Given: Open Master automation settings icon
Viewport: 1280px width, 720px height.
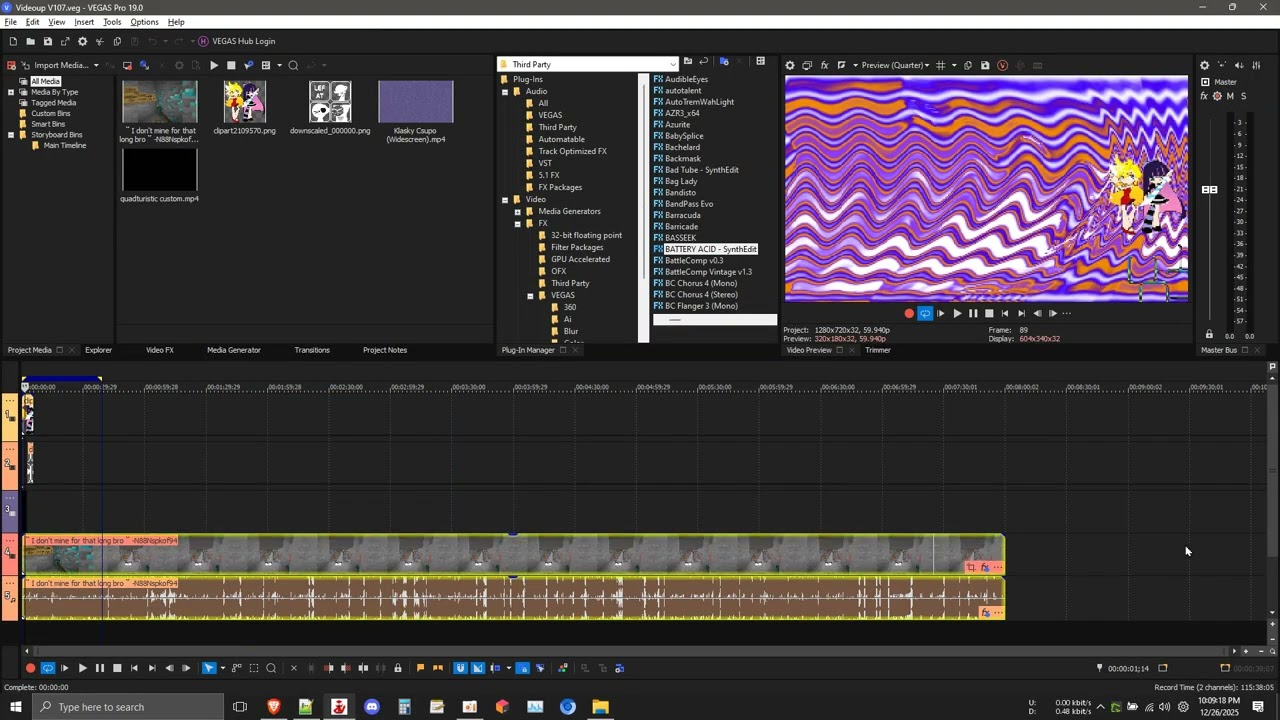Looking at the screenshot, I should 1217,96.
